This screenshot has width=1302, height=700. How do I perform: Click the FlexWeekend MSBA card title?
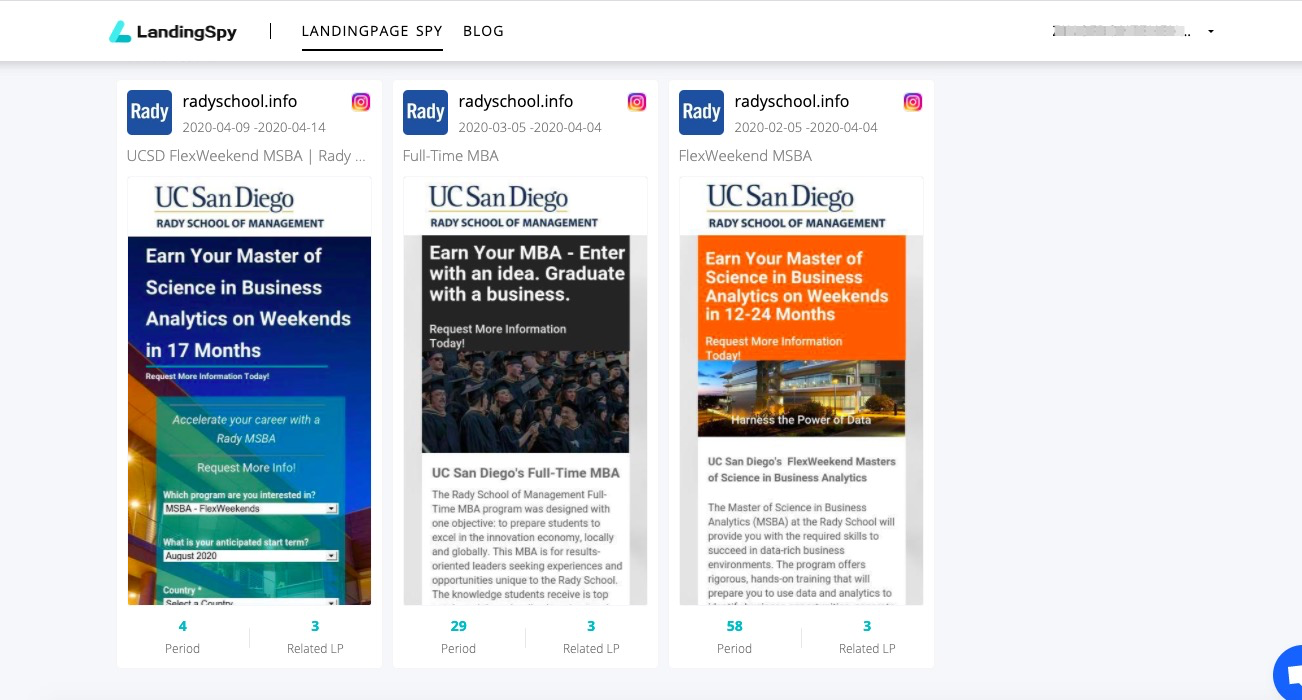pos(745,156)
